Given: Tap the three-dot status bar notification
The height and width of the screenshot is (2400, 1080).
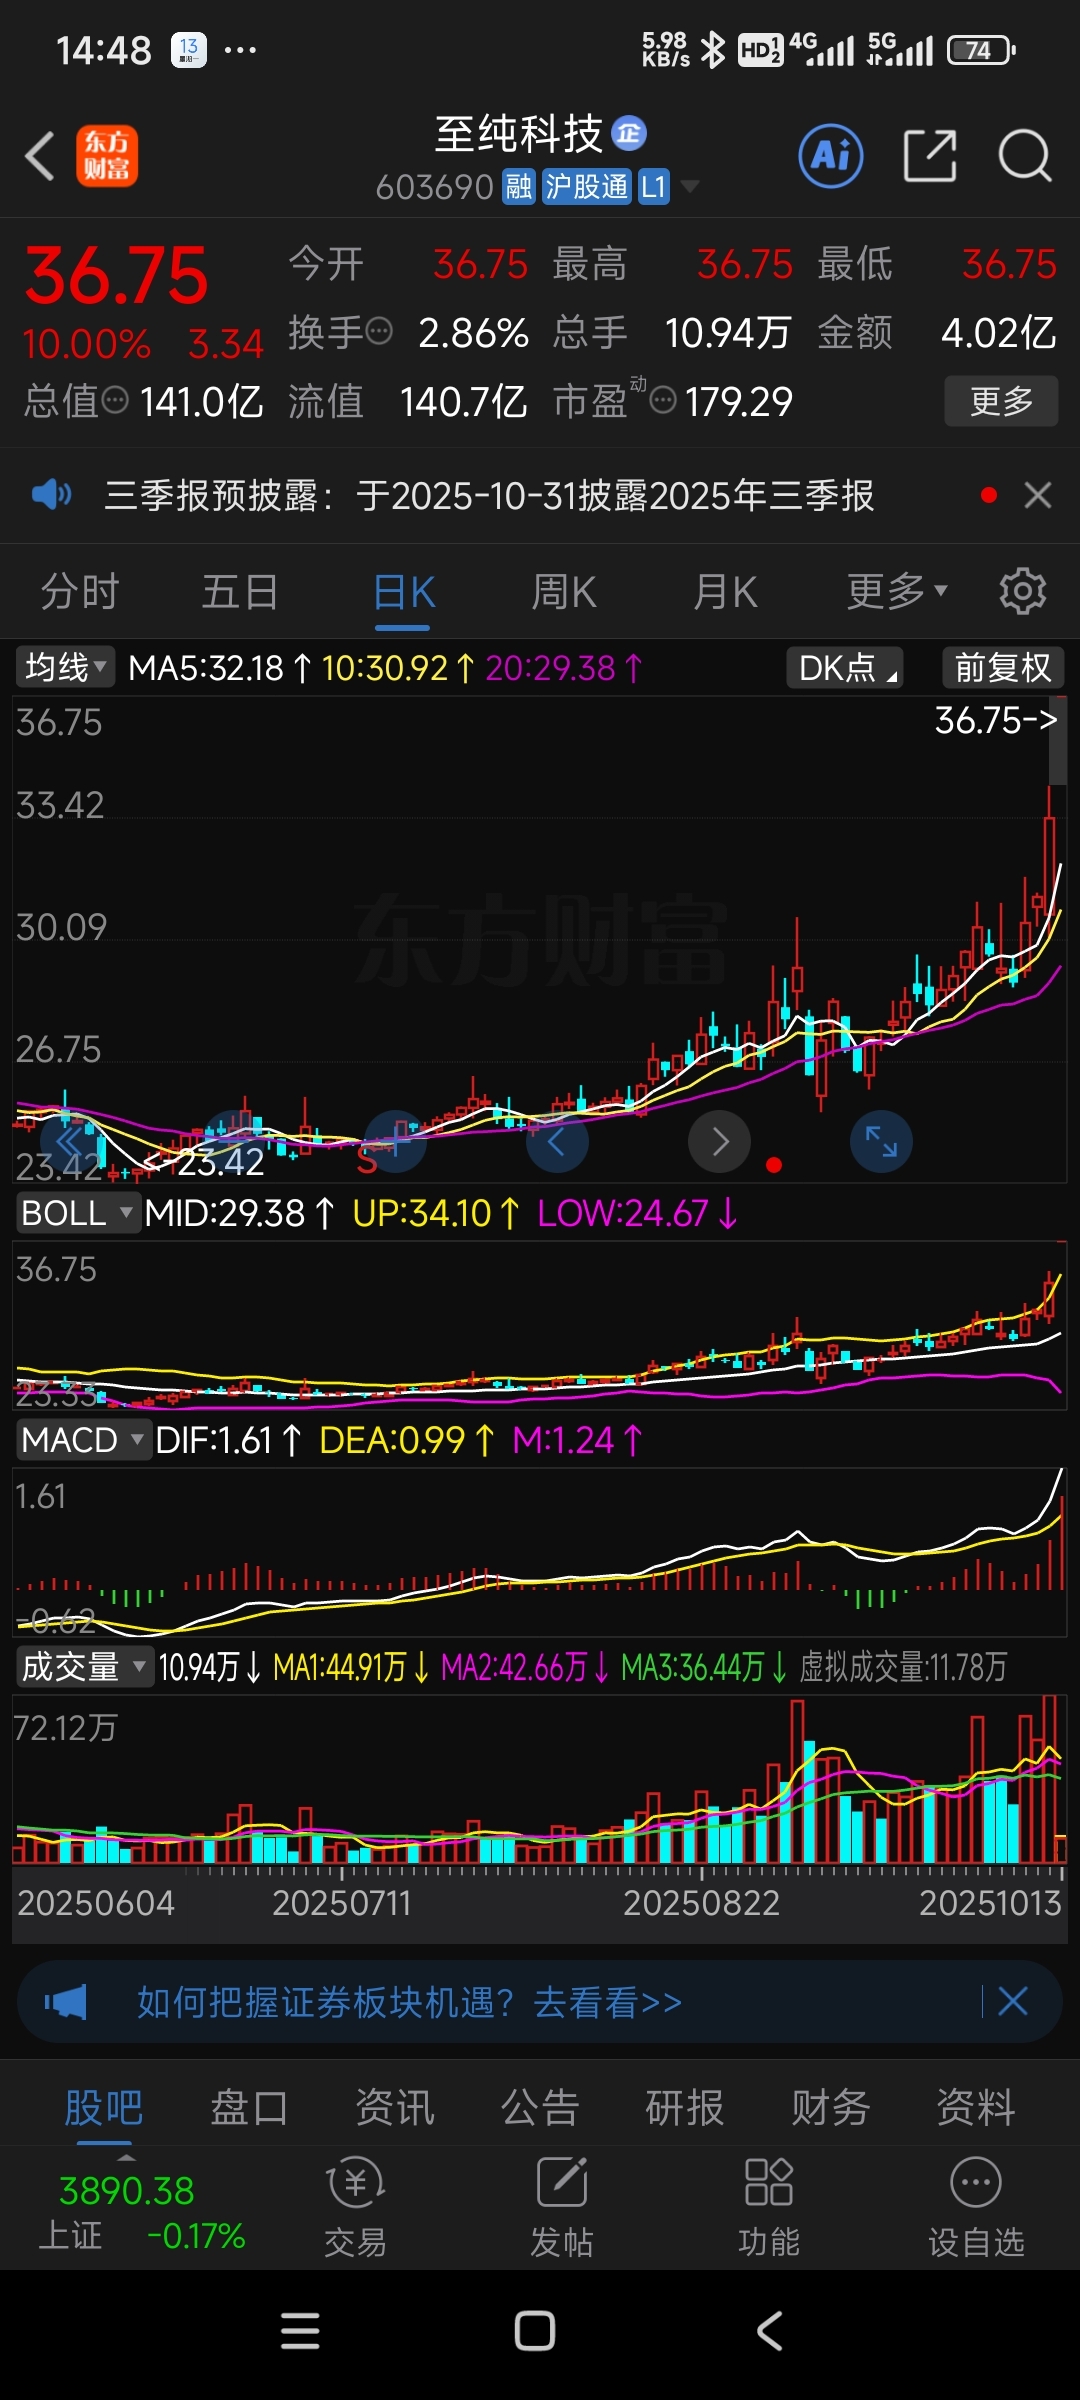Looking at the screenshot, I should [240, 49].
